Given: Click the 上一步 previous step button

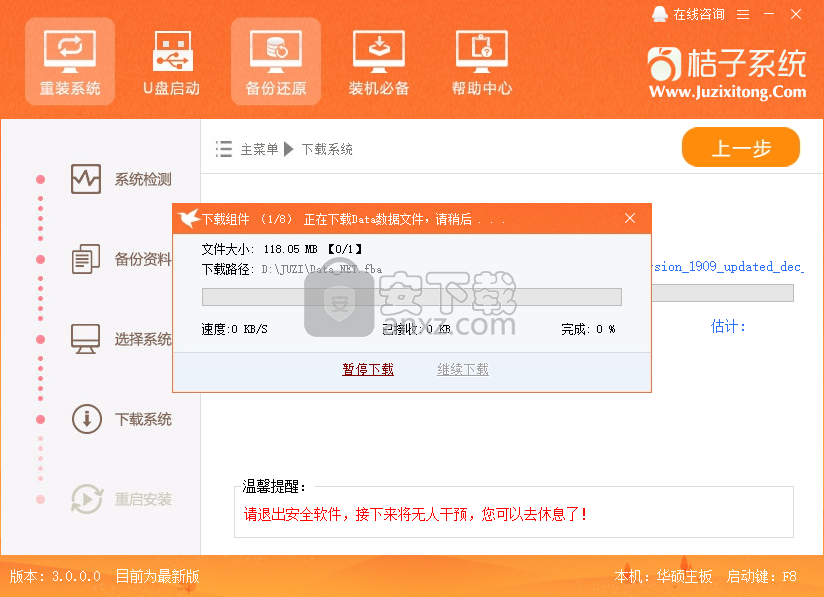Looking at the screenshot, I should click(741, 147).
